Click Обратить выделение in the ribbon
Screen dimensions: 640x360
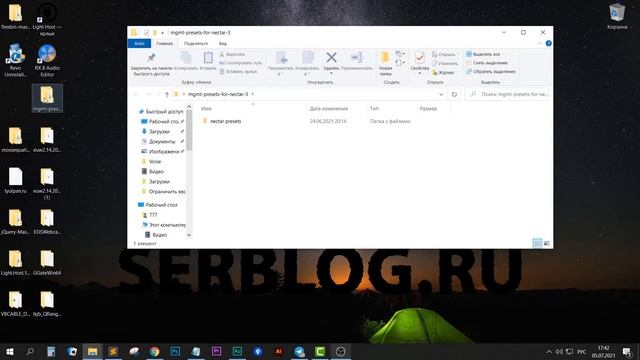click(491, 71)
